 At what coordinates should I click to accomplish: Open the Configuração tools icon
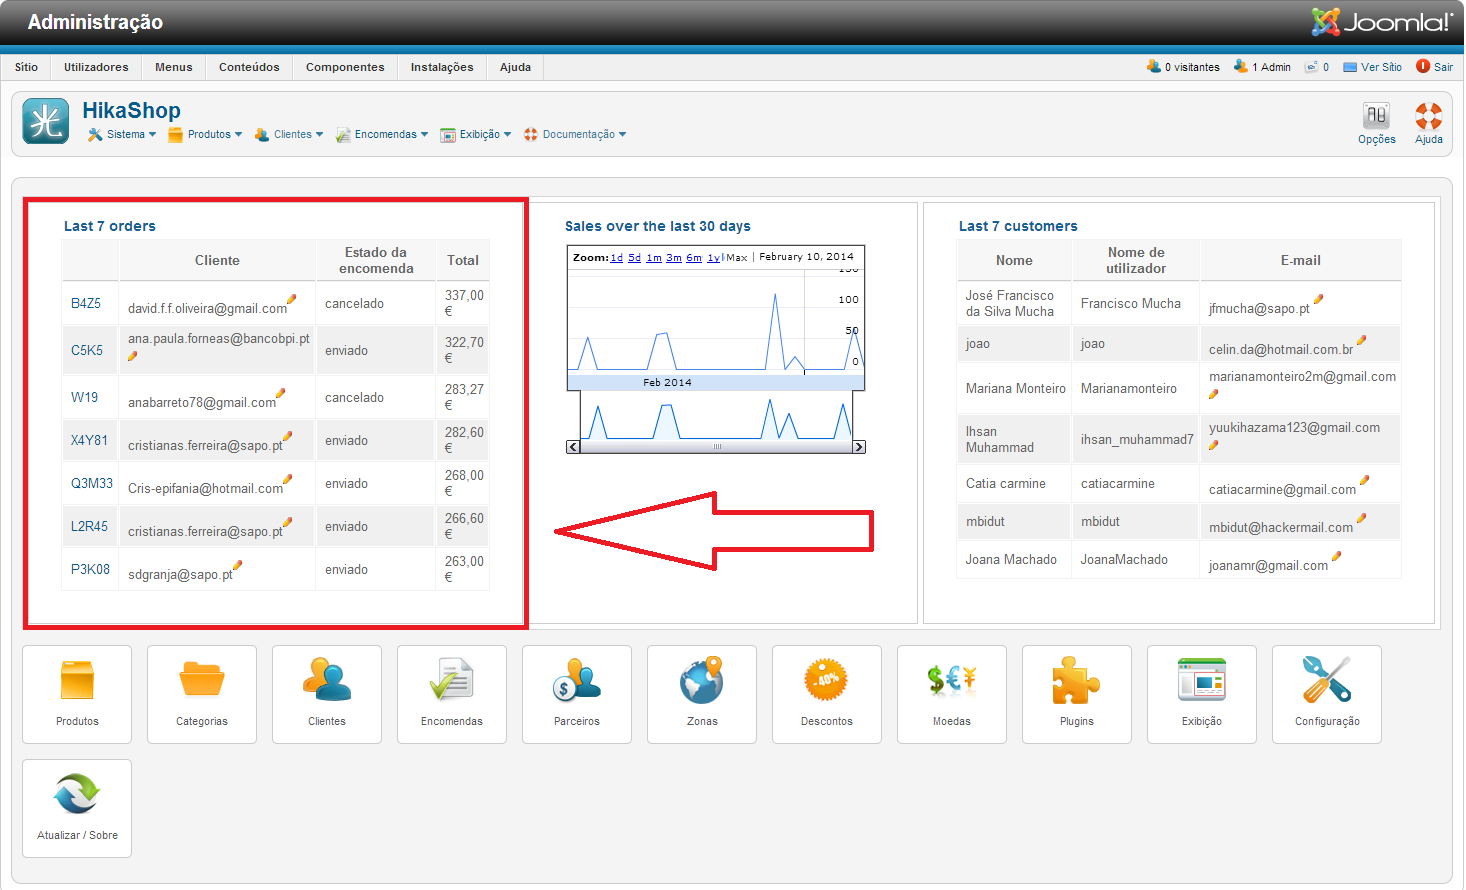pyautogui.click(x=1327, y=693)
